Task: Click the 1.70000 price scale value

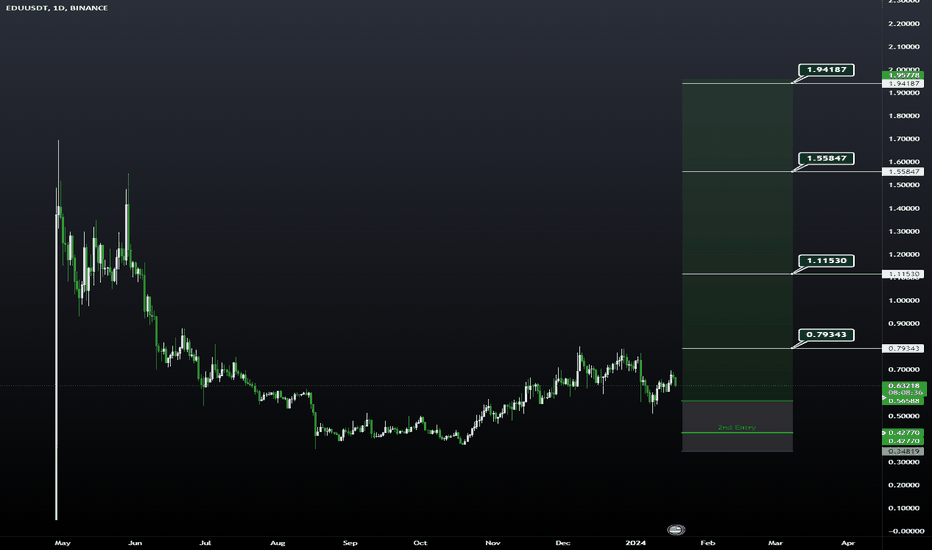Action: (903, 139)
